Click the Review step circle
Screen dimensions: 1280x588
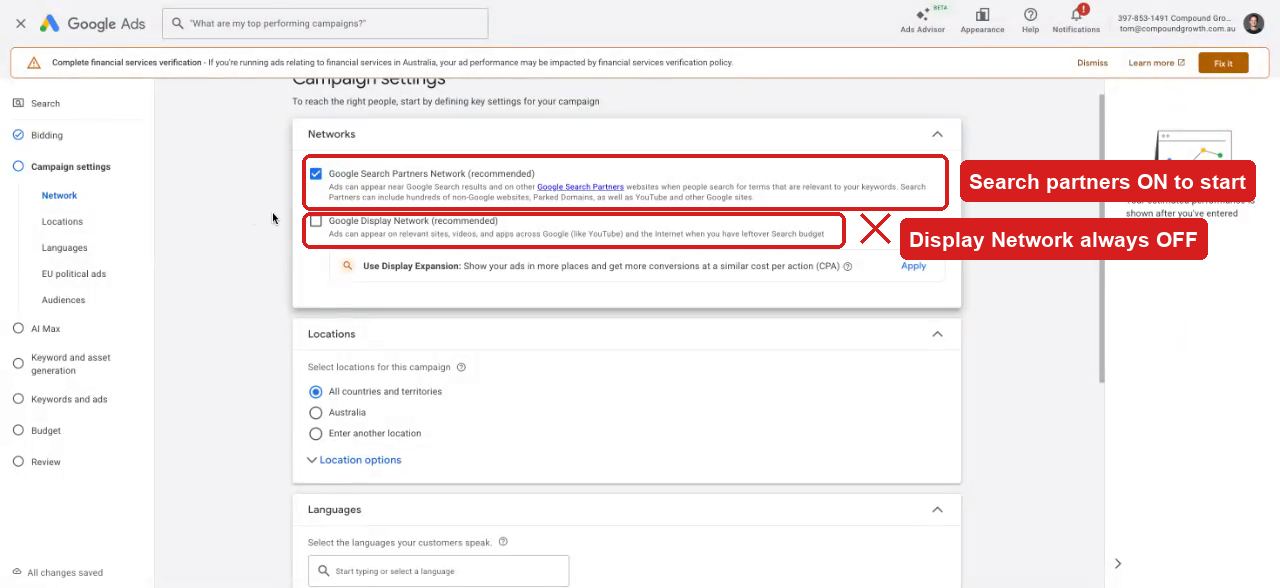coord(18,462)
